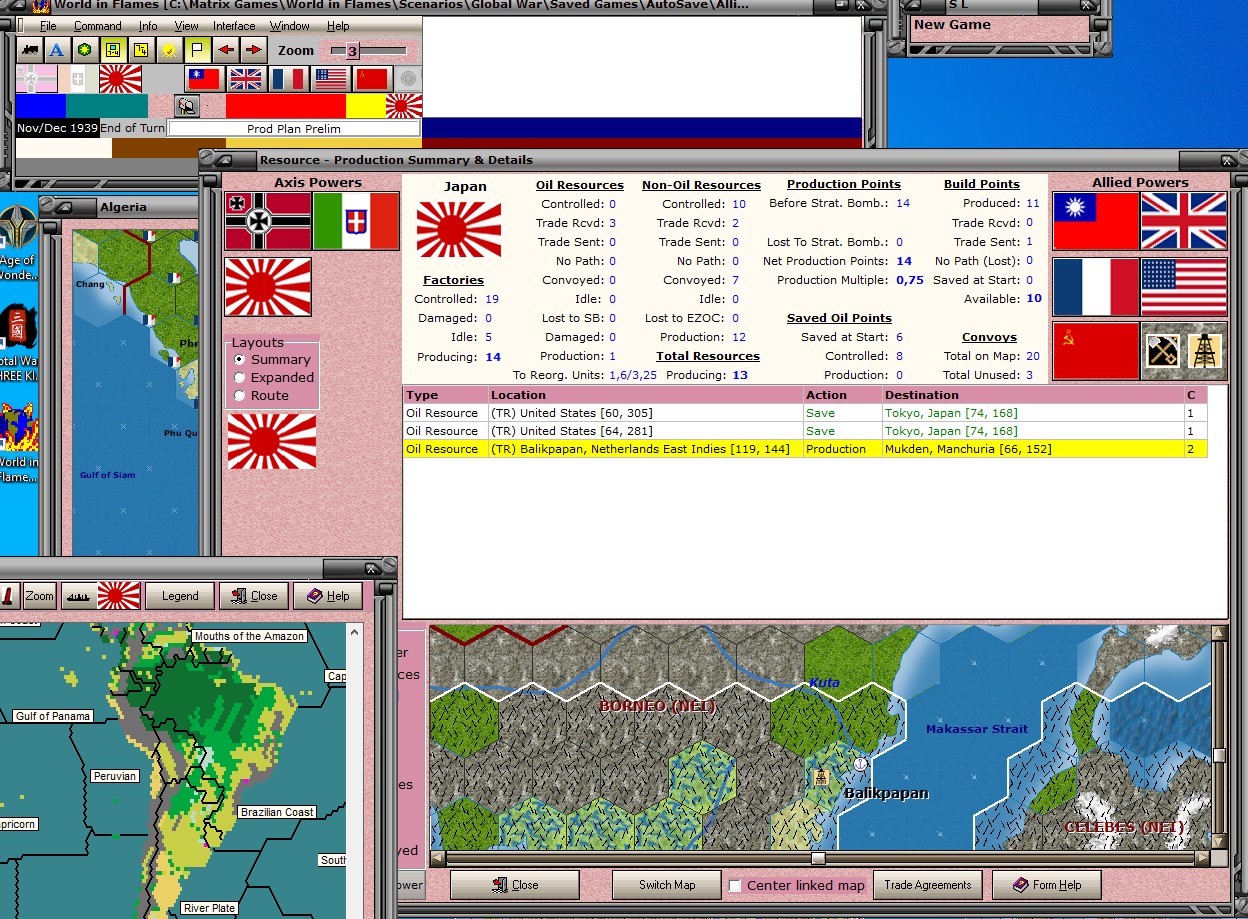The height and width of the screenshot is (919, 1248).
Task: Click the Prod Plan Prelim phase field
Action: coord(294,129)
